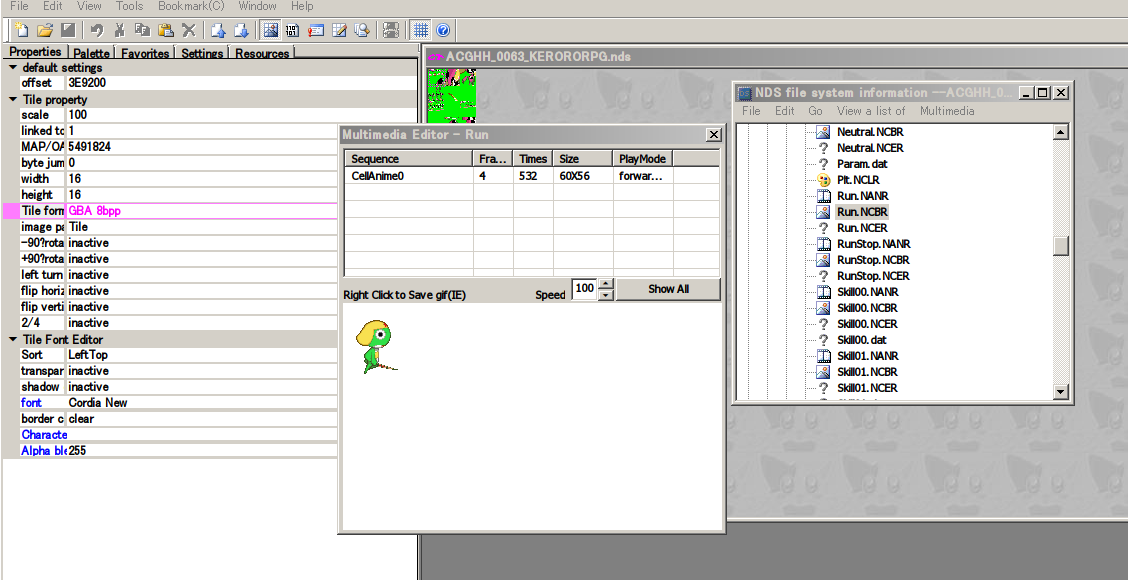Viewport: 1128px width, 580px height.
Task: Click the blue help question mark icon
Action: click(443, 30)
